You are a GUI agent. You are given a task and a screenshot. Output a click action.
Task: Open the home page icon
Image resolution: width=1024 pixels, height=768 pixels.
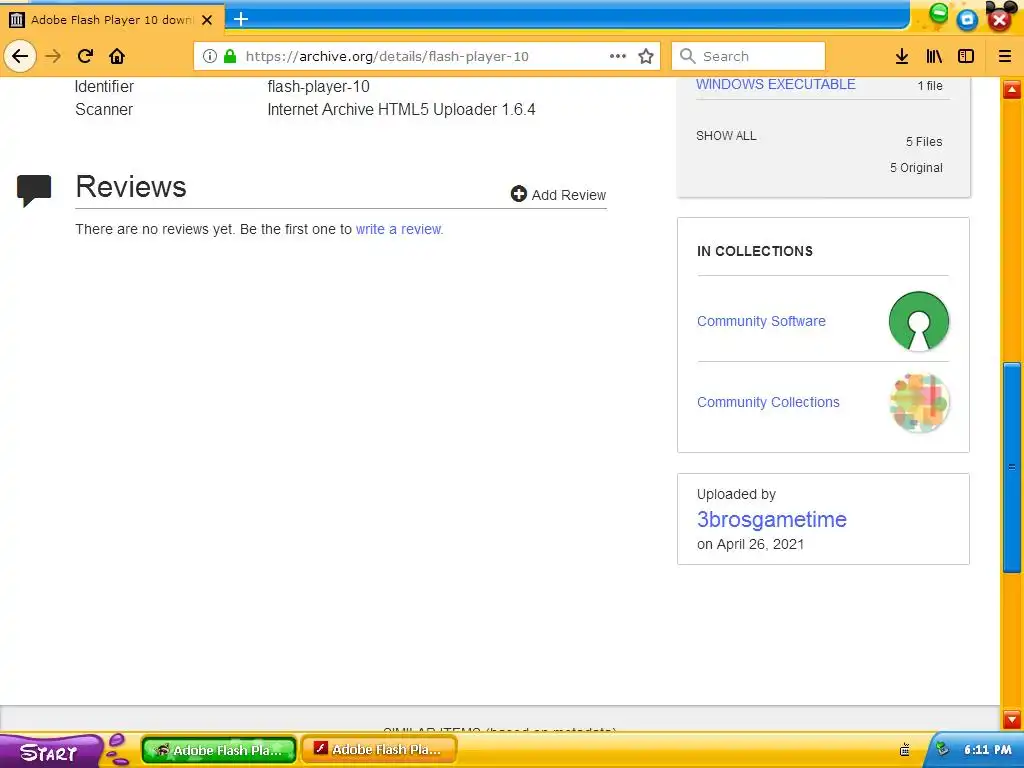coord(117,56)
